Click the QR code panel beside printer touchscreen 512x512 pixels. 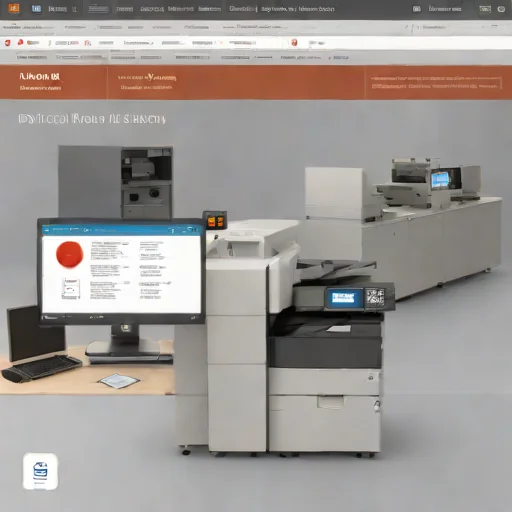[375, 297]
